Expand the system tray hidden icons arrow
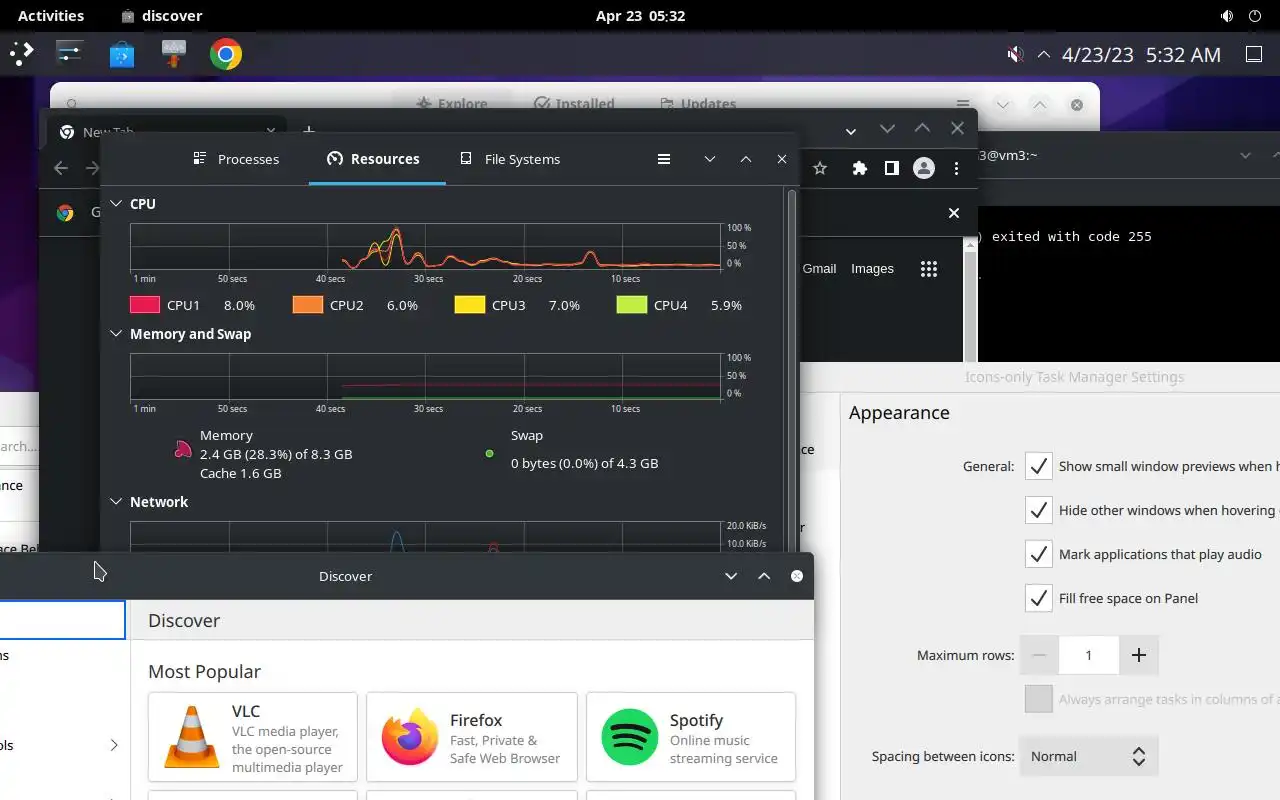This screenshot has width=1280, height=800. [1044, 55]
